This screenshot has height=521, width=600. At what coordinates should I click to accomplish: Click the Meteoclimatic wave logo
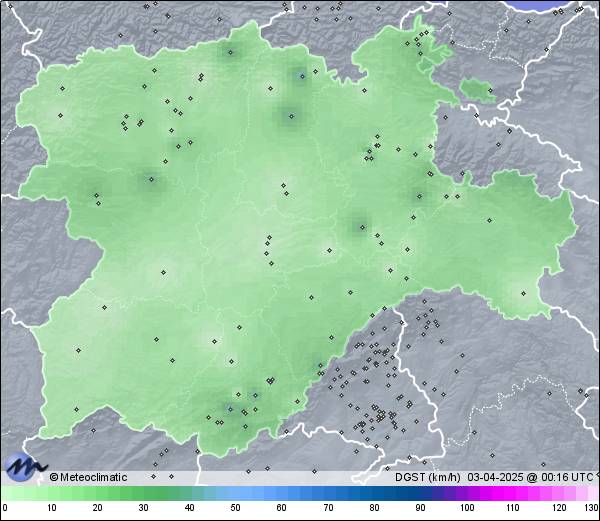25,467
